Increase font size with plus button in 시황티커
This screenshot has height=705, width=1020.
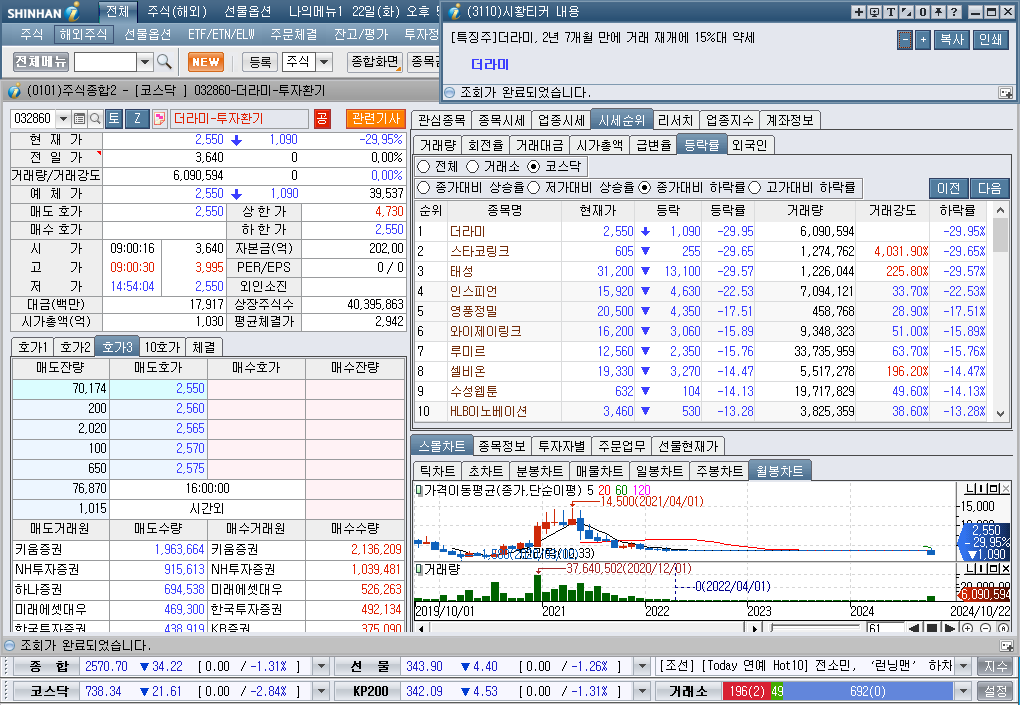923,40
